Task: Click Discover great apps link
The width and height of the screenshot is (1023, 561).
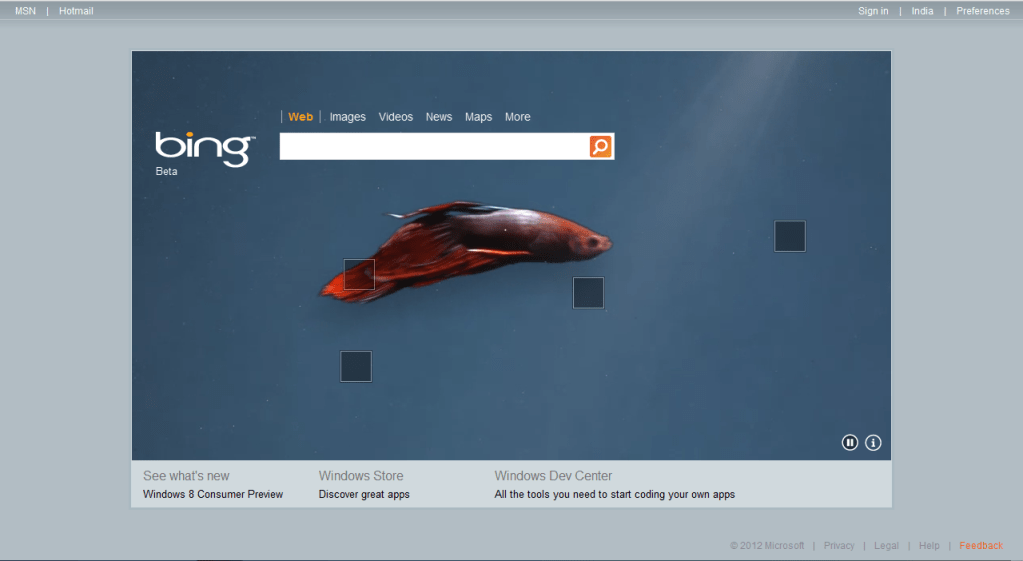Action: (x=364, y=494)
